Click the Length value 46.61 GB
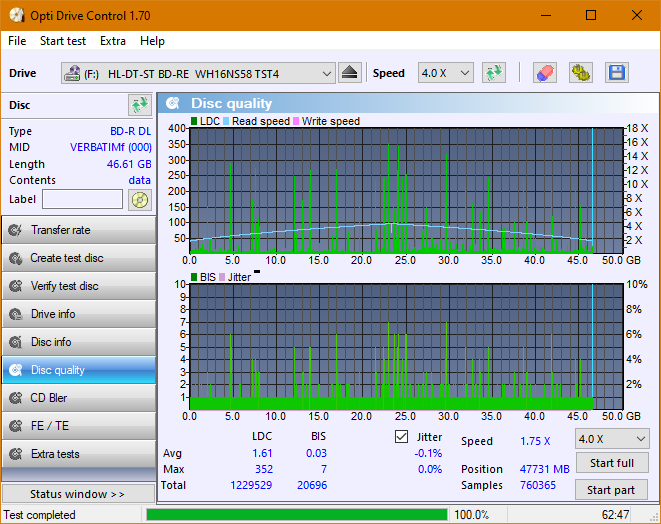The width and height of the screenshot is (661, 524). point(129,164)
